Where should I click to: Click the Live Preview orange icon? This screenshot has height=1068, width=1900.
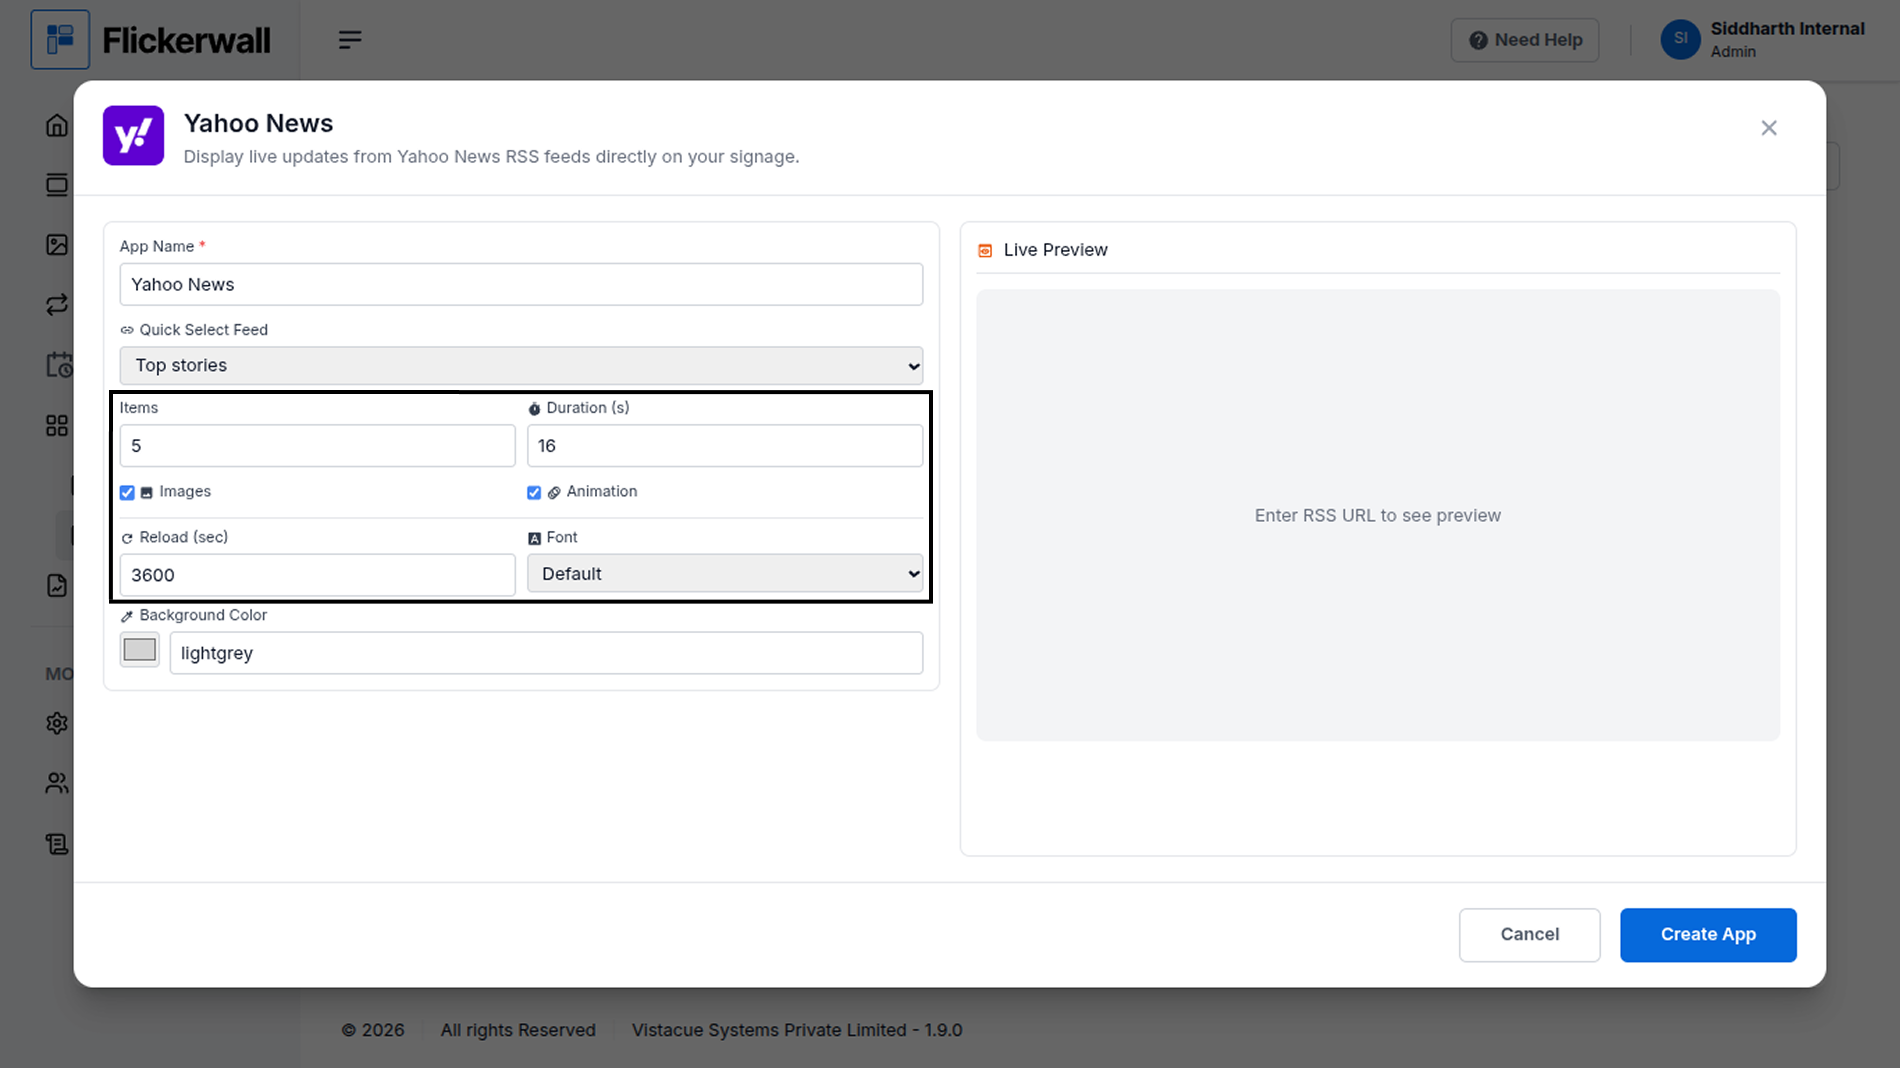tap(985, 251)
